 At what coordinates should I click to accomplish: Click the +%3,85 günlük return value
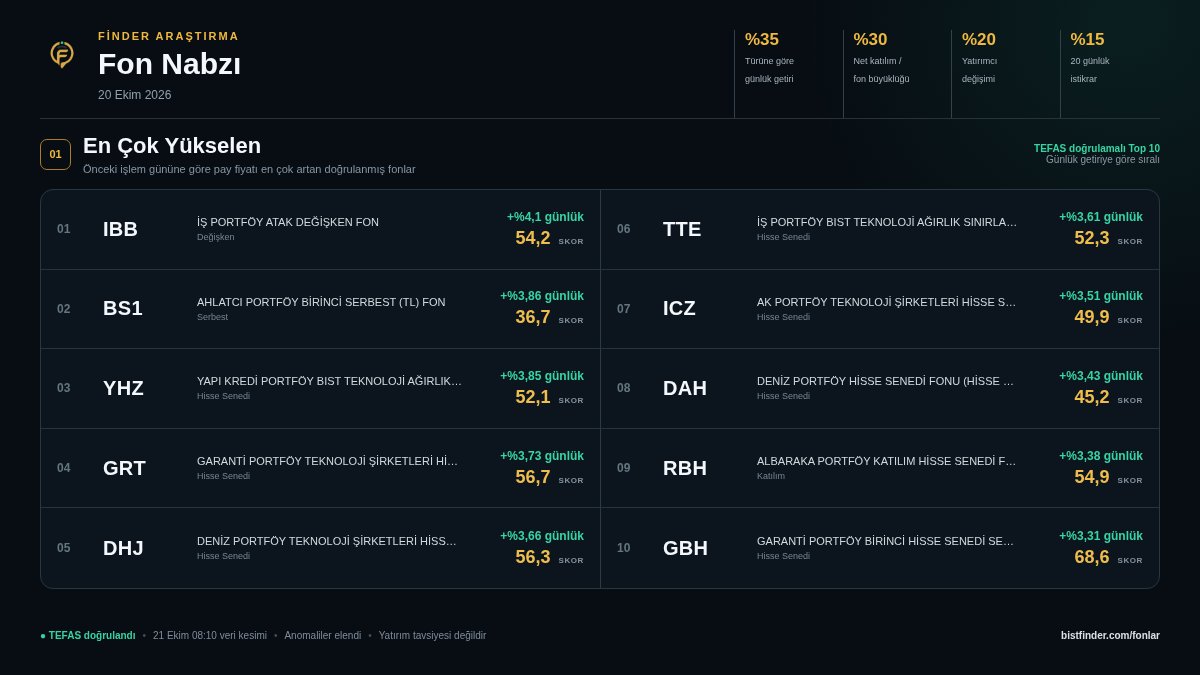point(542,376)
